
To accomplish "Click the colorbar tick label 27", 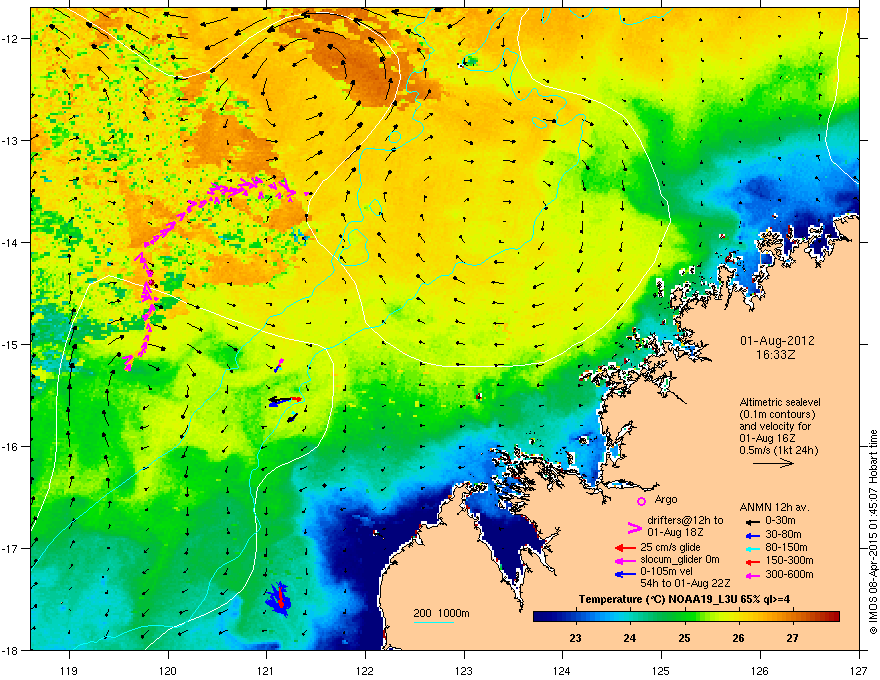I will (x=792, y=638).
